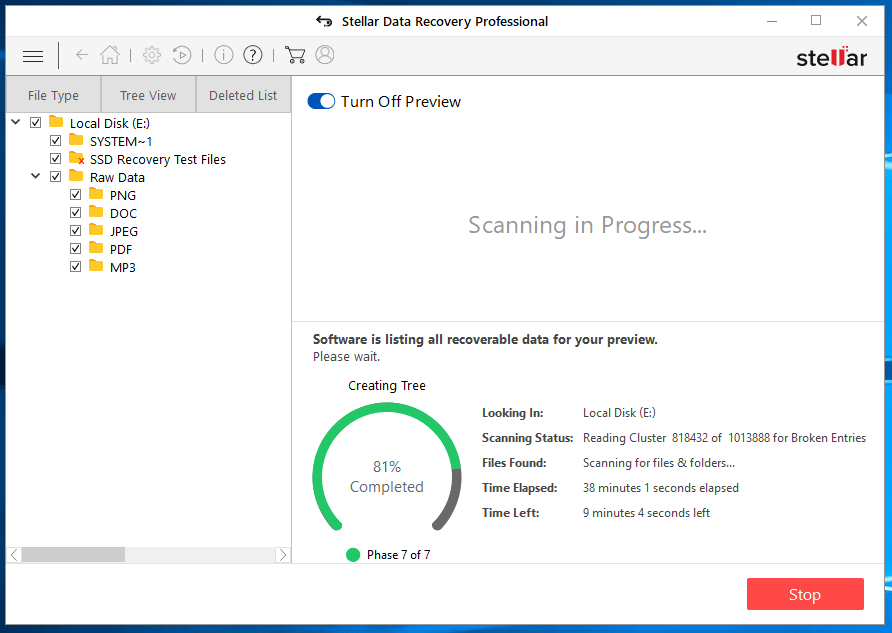Select the SYSTEM~1 label
This screenshot has width=892, height=633.
pos(121,142)
